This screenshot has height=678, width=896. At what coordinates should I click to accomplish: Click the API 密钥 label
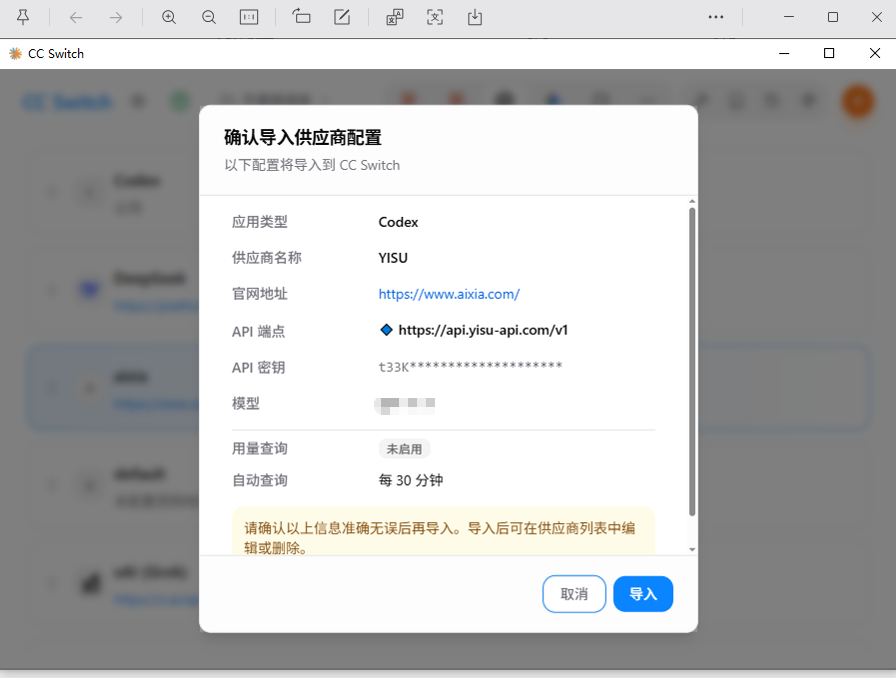point(258,368)
